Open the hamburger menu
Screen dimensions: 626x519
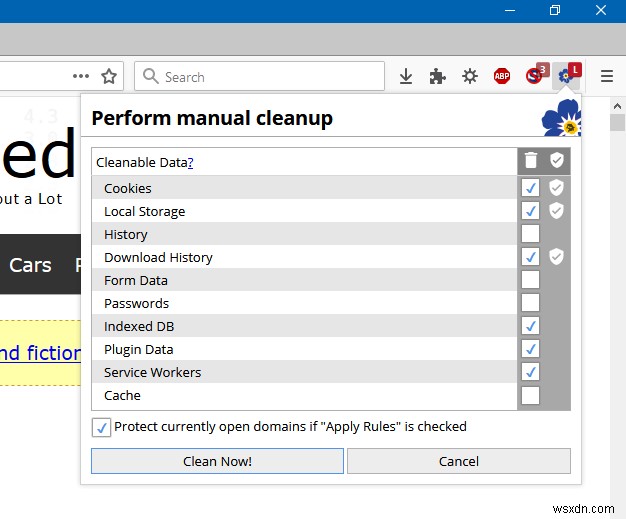(606, 76)
